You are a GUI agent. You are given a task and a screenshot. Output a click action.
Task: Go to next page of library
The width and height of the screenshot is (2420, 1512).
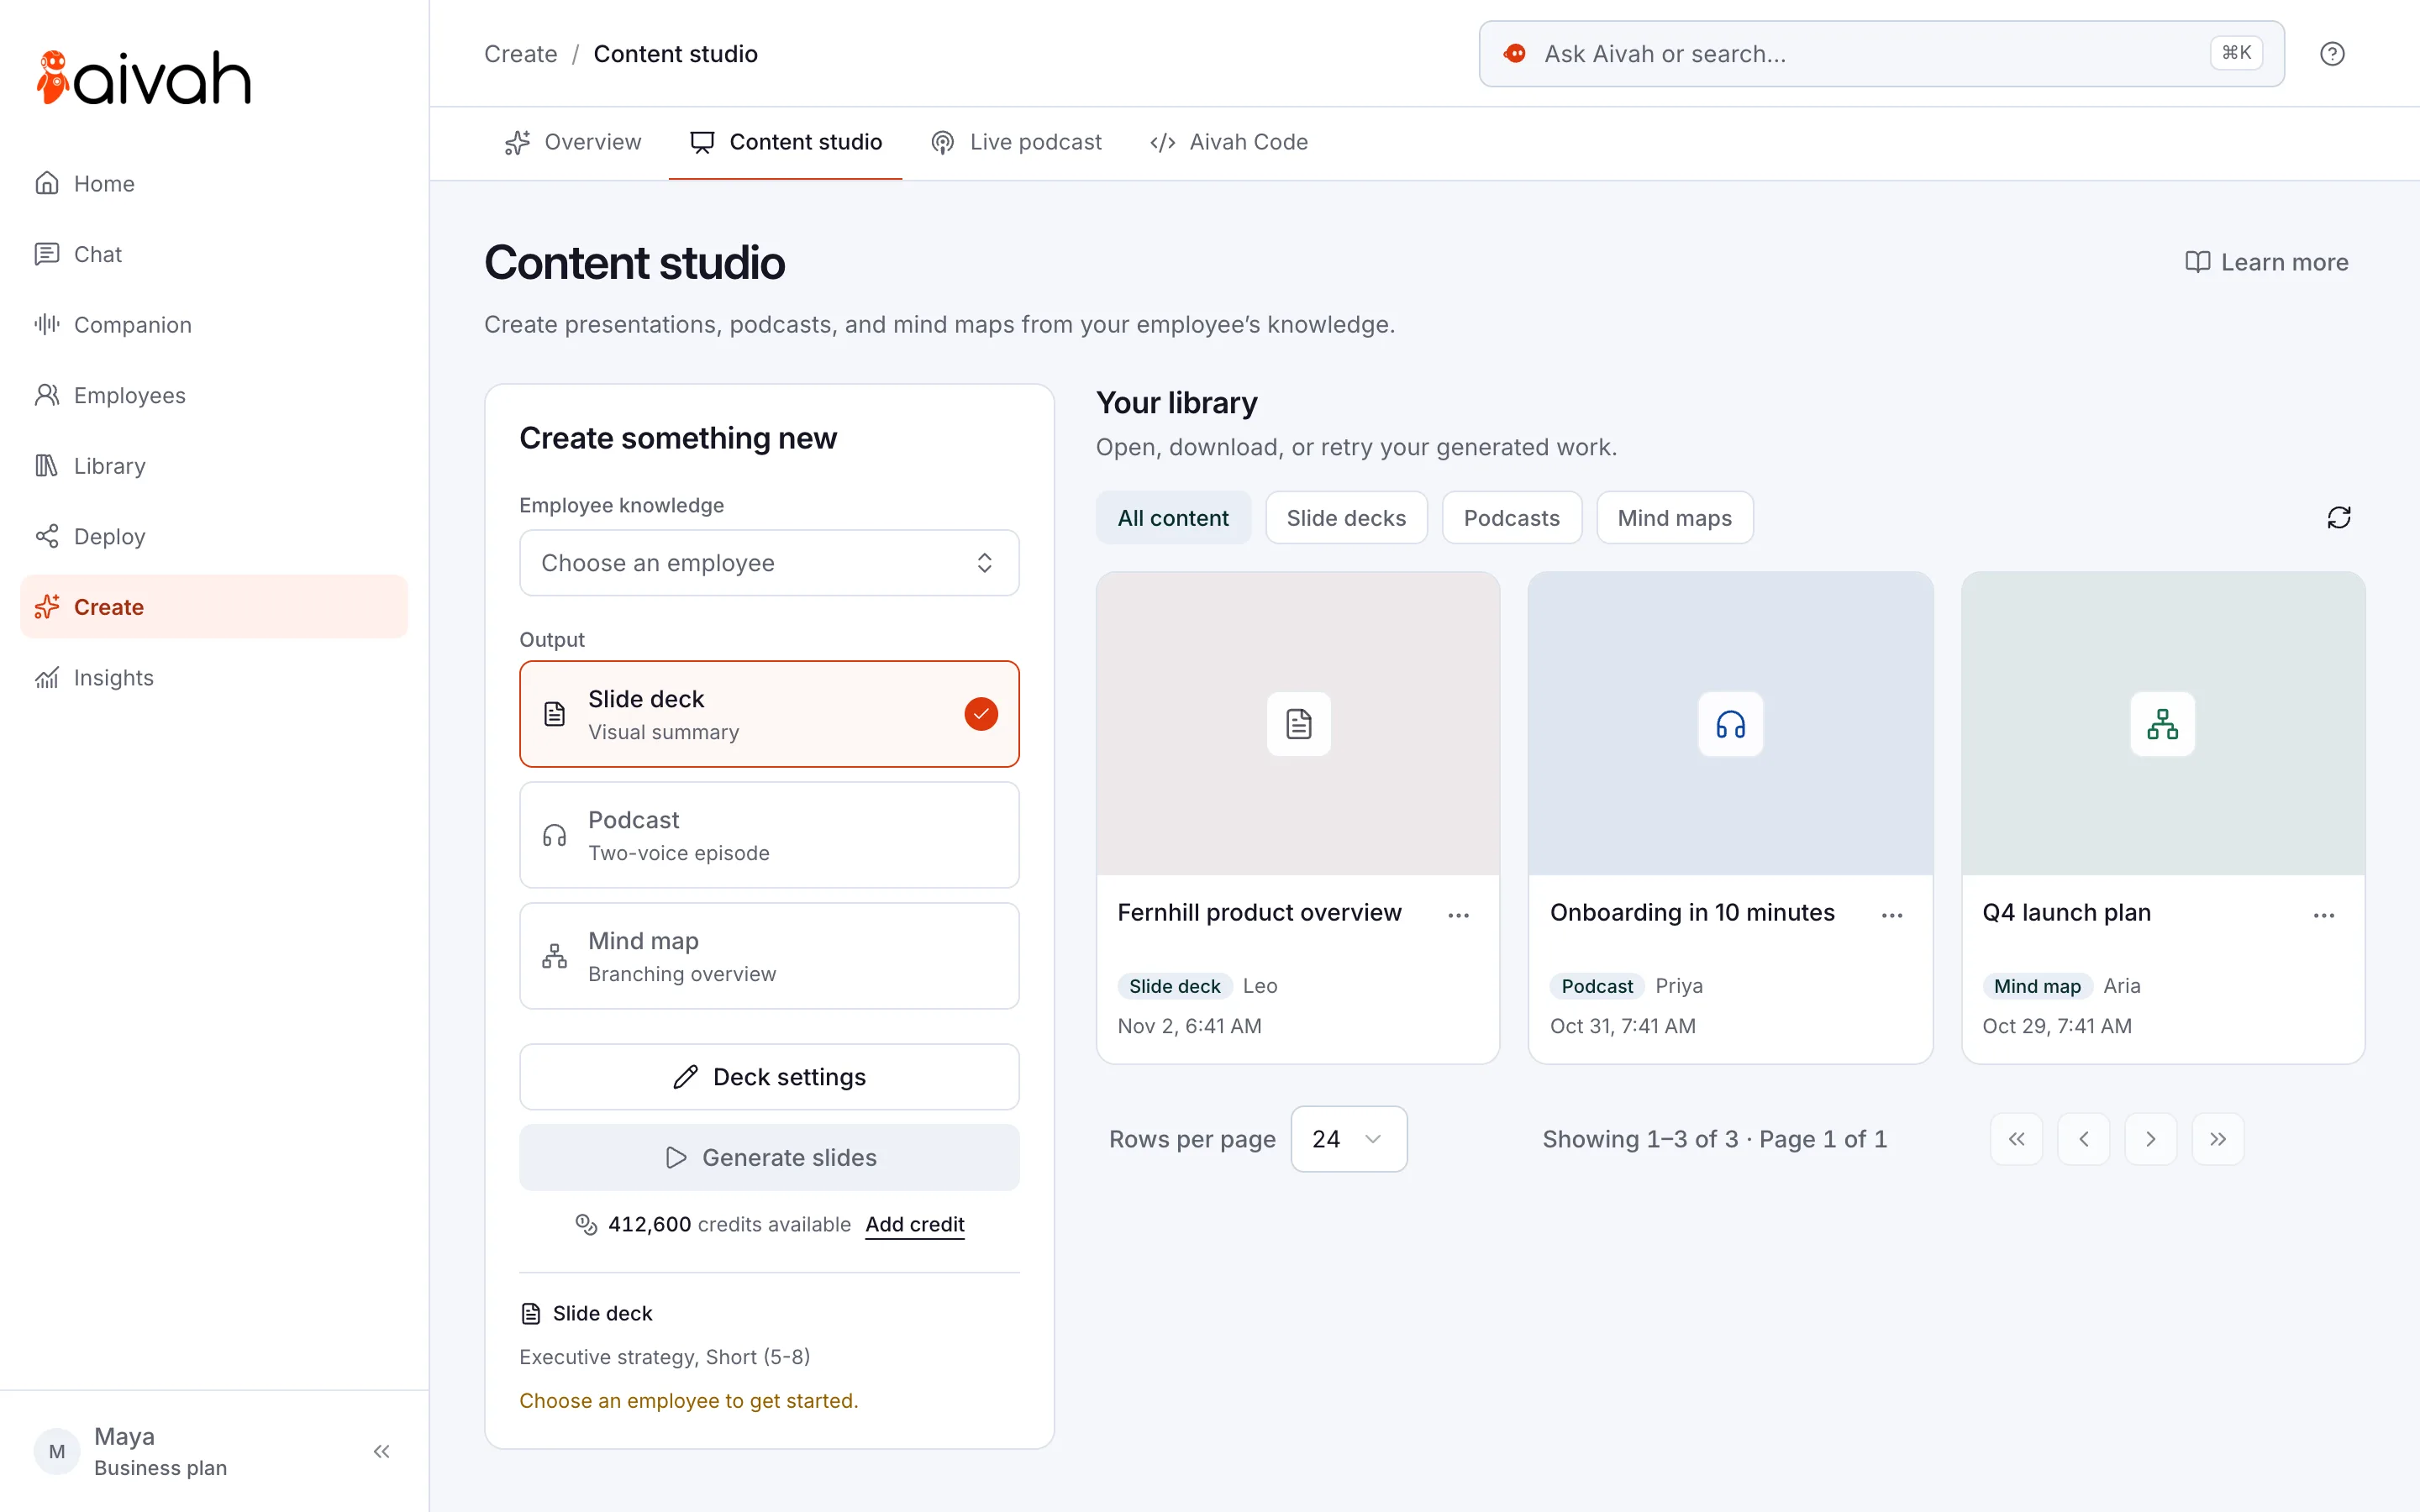2151,1139
